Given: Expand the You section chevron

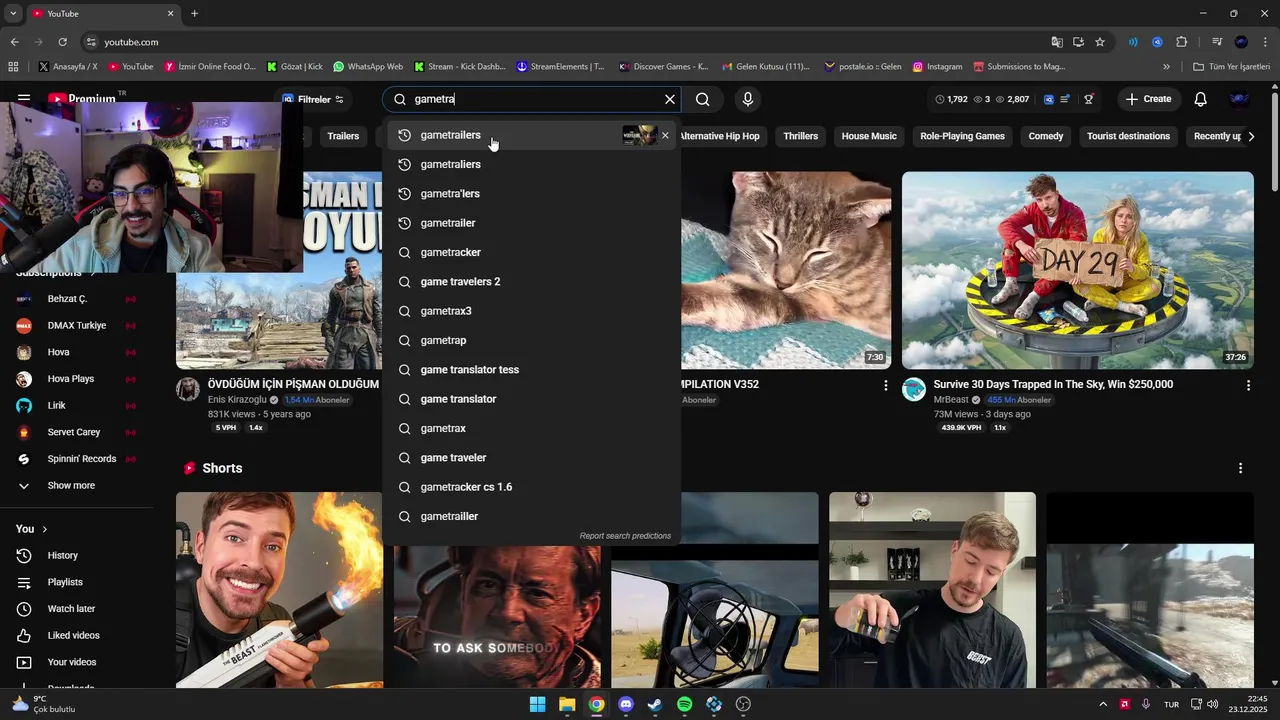Looking at the screenshot, I should [x=45, y=529].
